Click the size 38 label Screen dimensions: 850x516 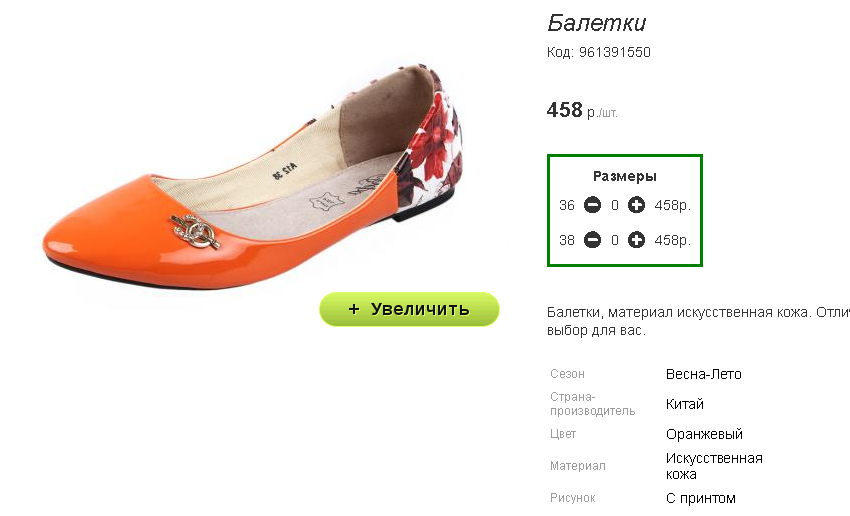(x=566, y=240)
